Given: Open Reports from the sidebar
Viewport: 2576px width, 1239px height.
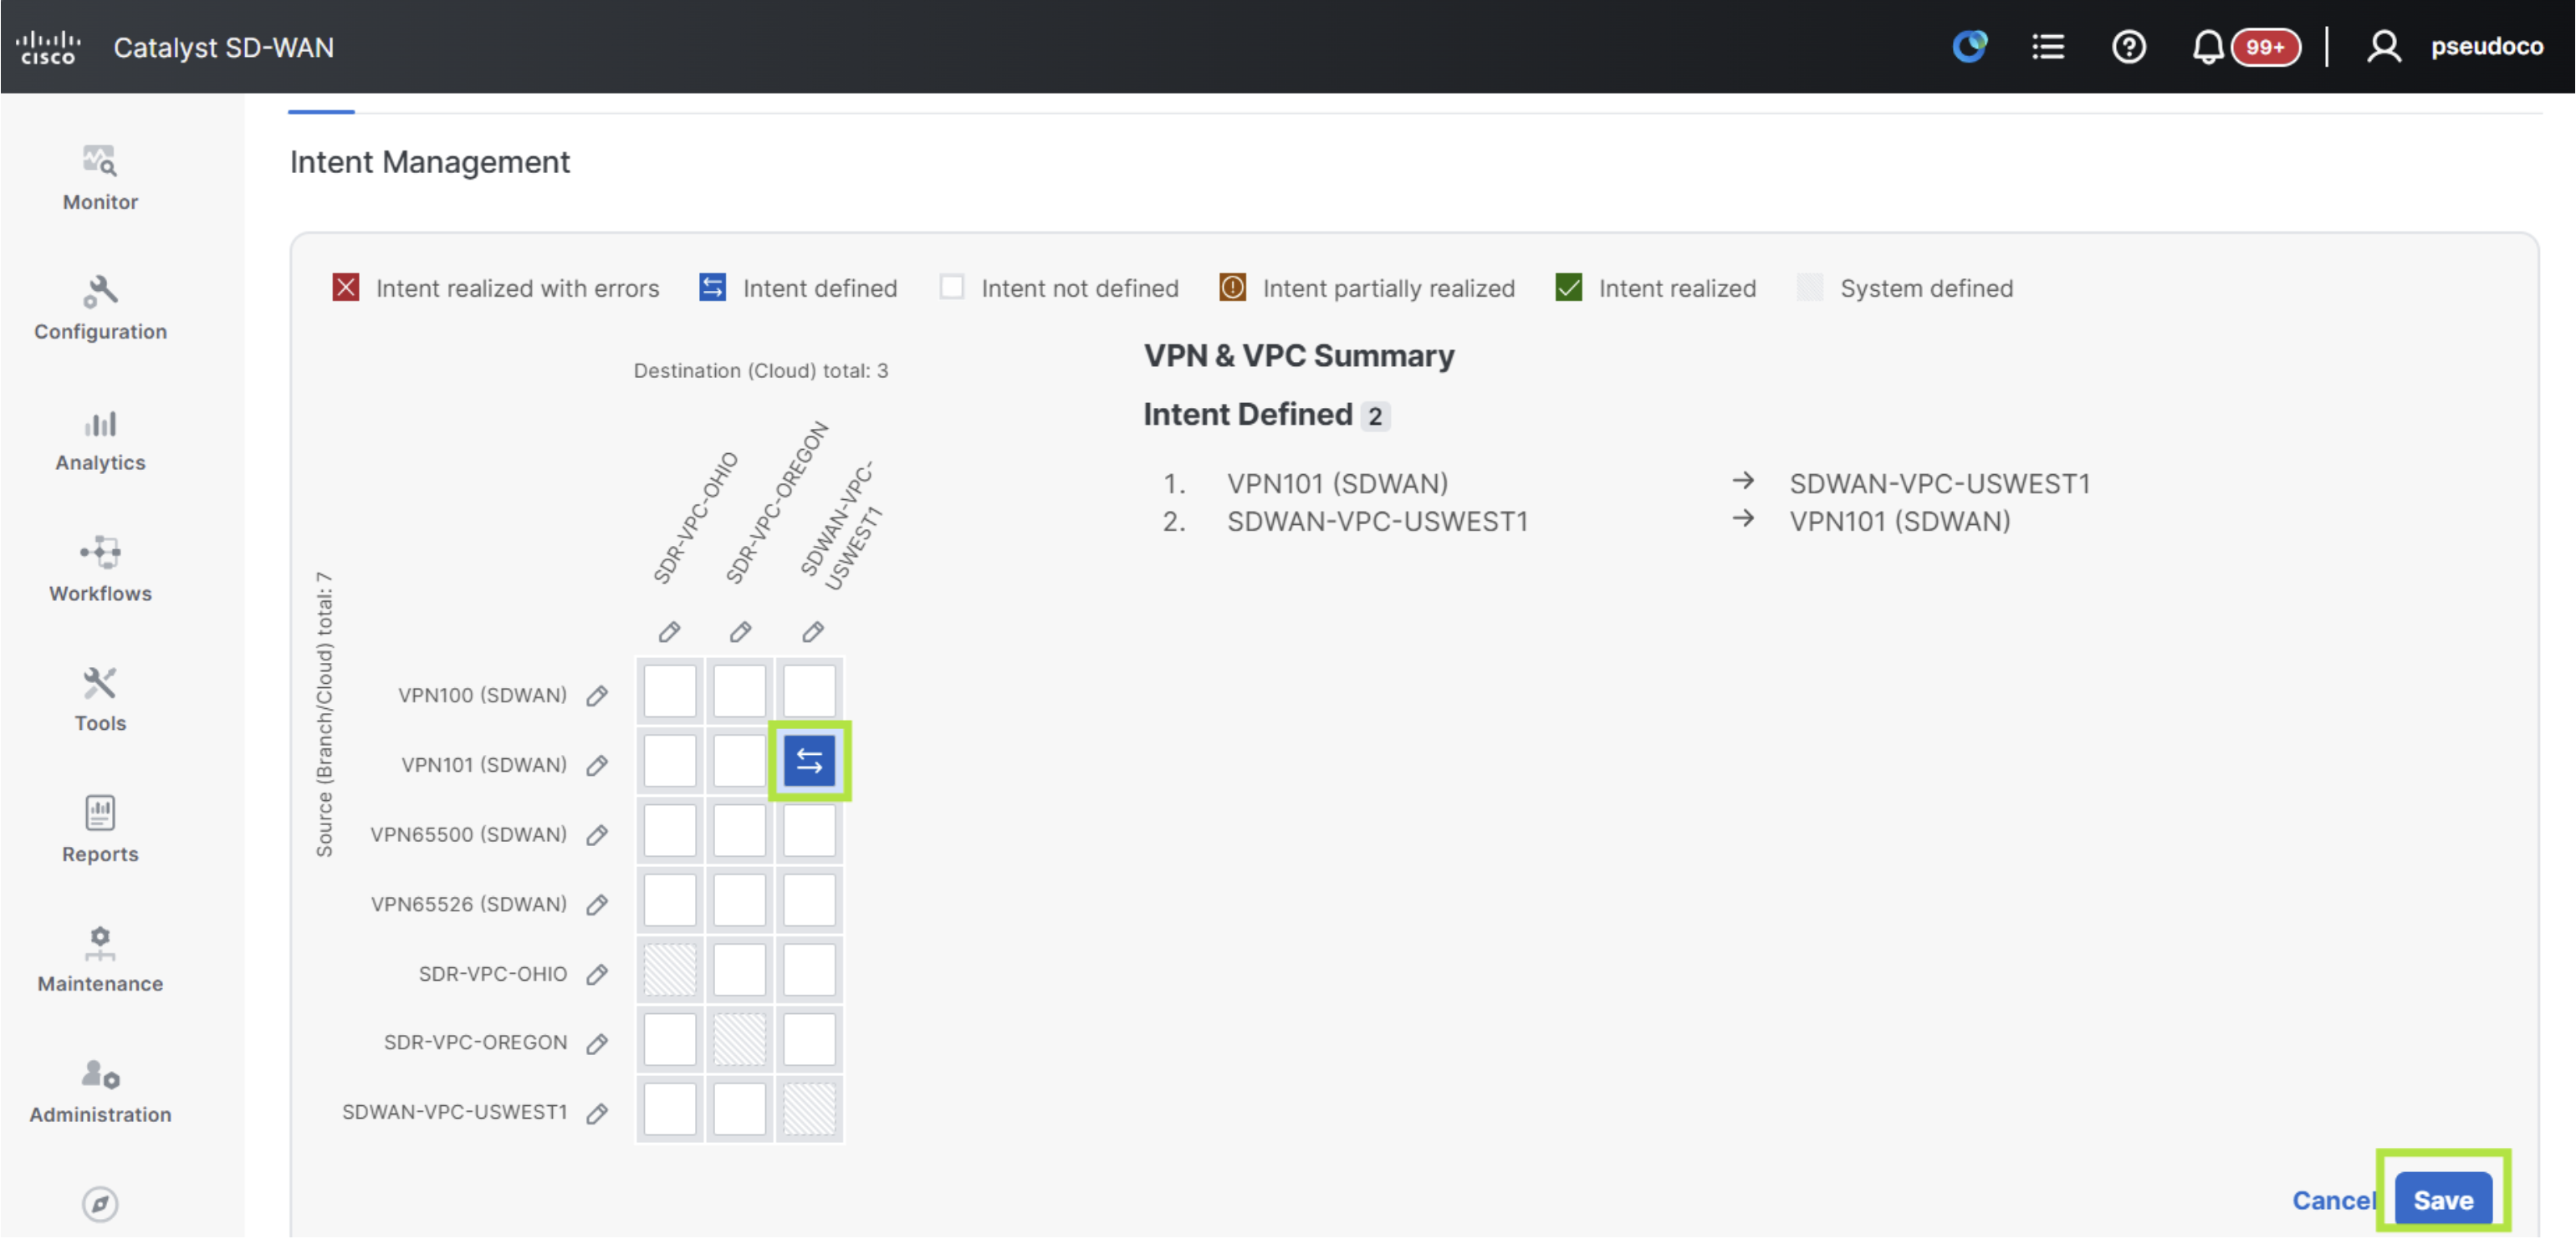Looking at the screenshot, I should (x=100, y=830).
